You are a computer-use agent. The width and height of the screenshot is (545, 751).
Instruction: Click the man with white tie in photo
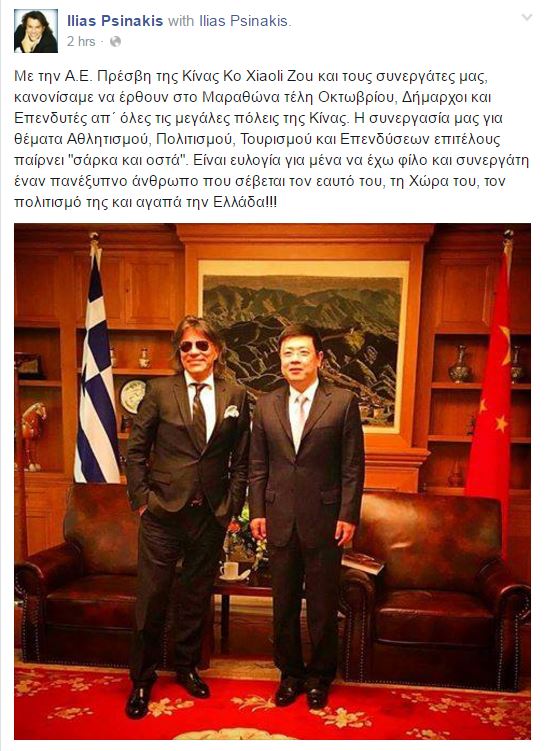click(307, 517)
